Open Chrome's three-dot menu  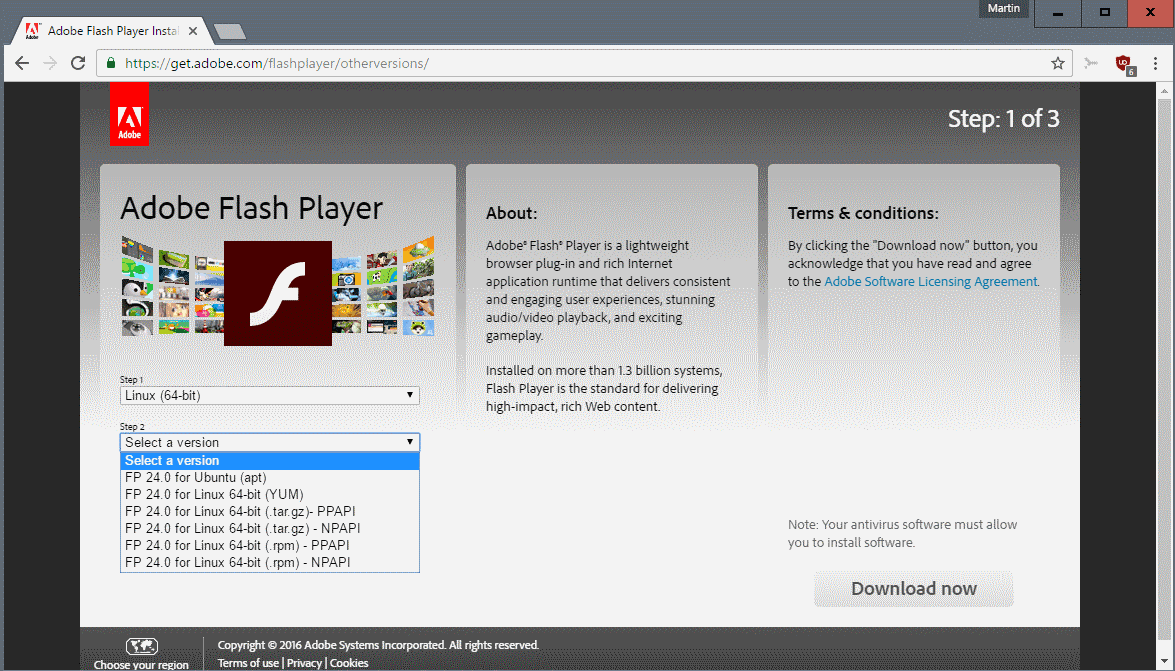[1157, 62]
